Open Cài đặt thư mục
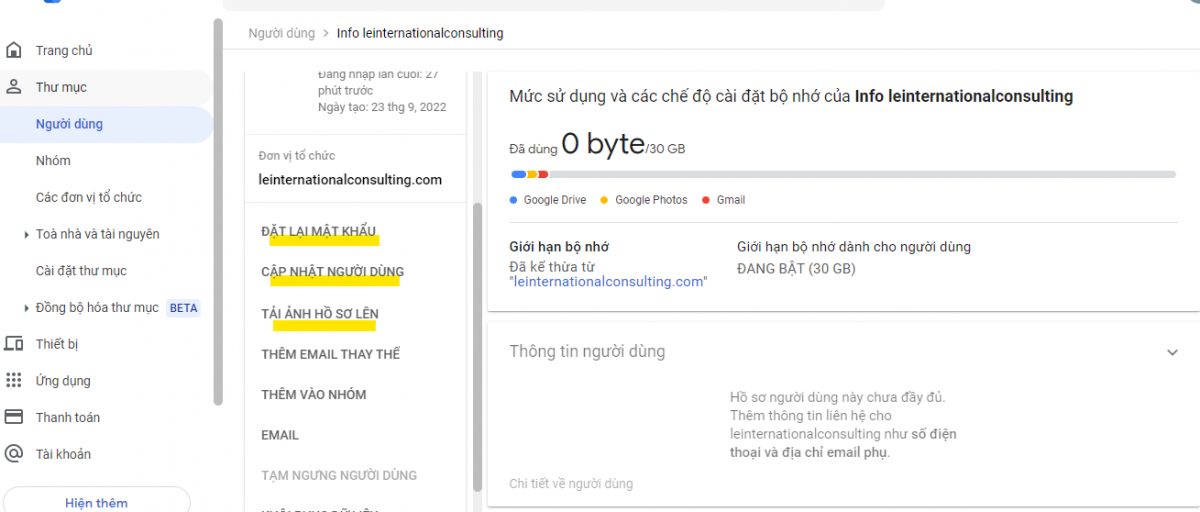 point(81,271)
